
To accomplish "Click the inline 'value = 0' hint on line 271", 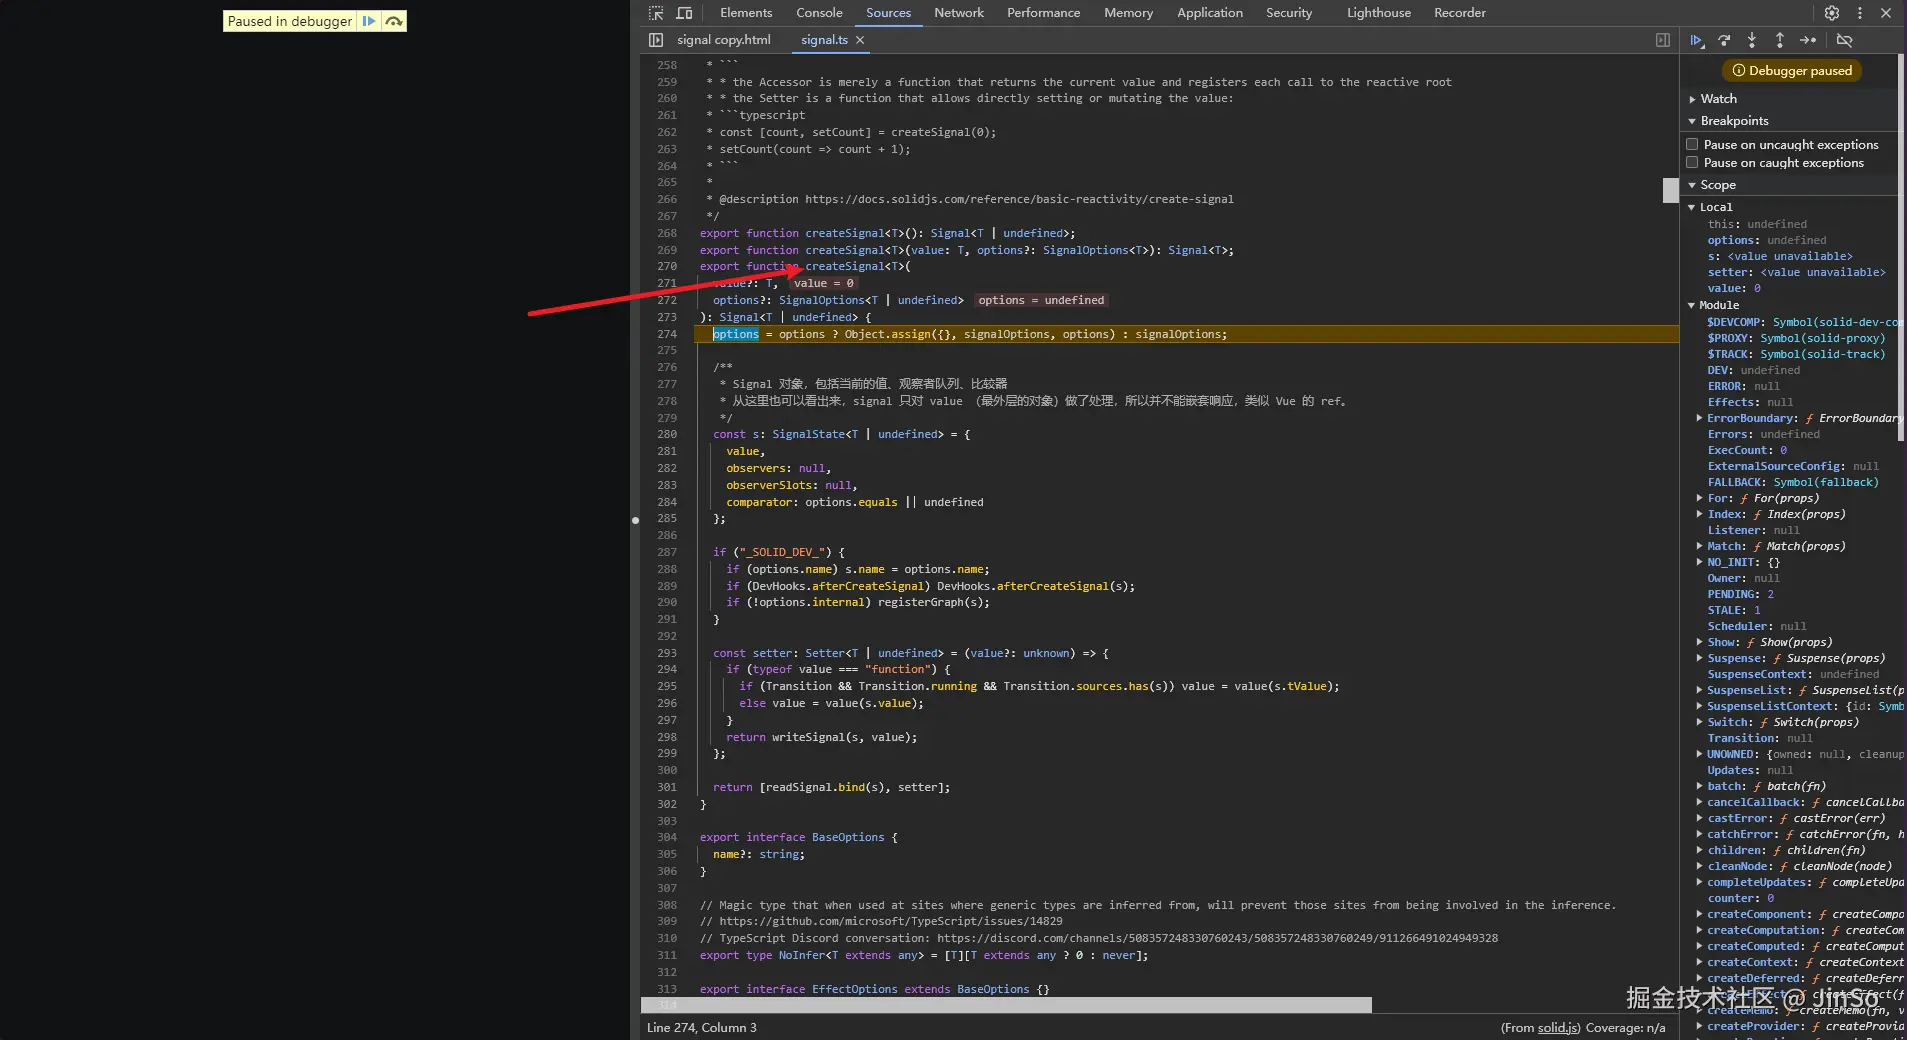I will [x=824, y=284].
